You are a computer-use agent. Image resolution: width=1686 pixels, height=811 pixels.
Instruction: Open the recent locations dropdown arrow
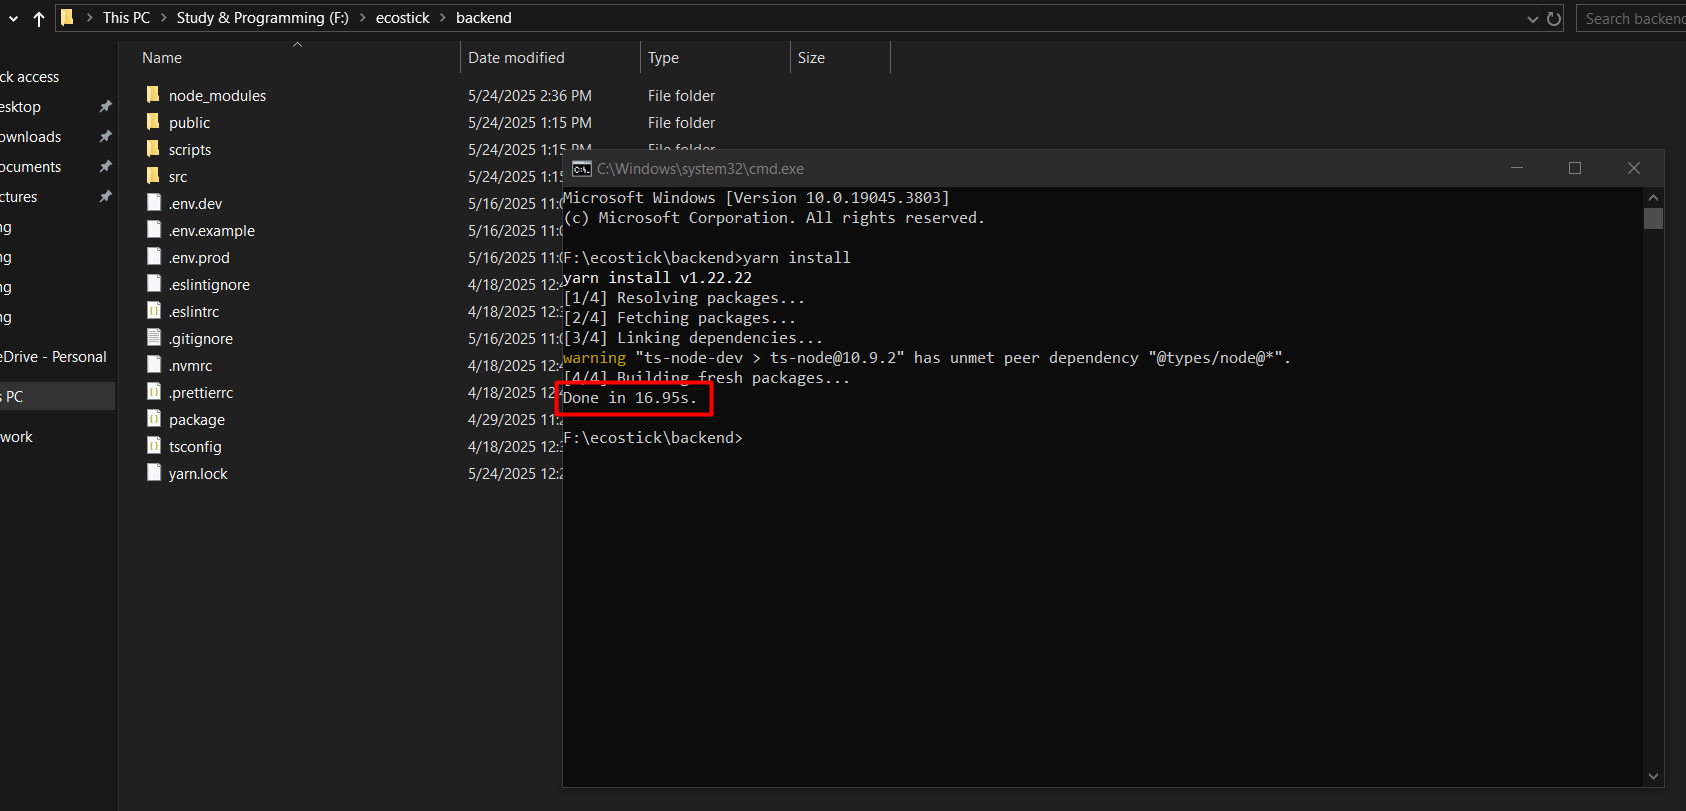[13, 18]
